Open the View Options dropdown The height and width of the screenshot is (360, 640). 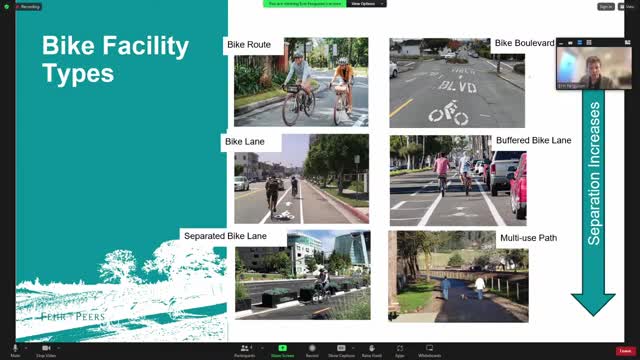(366, 4)
